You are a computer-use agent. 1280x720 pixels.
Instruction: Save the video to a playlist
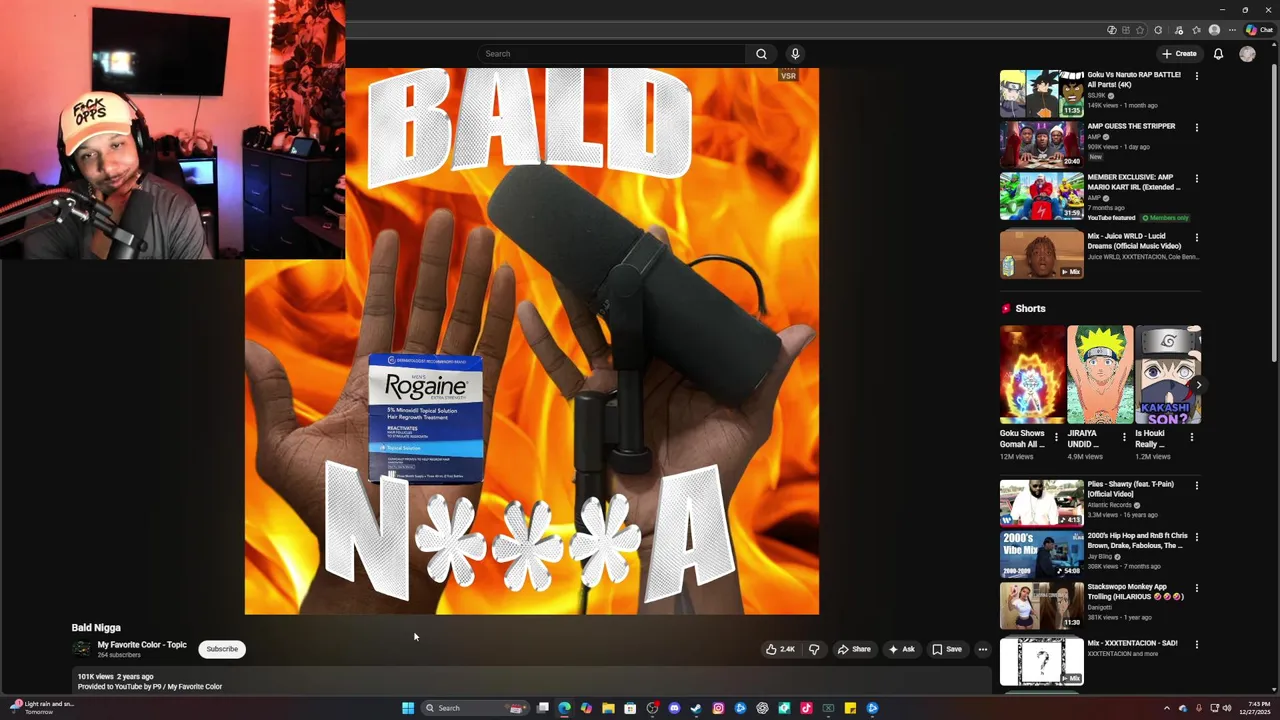pos(946,649)
